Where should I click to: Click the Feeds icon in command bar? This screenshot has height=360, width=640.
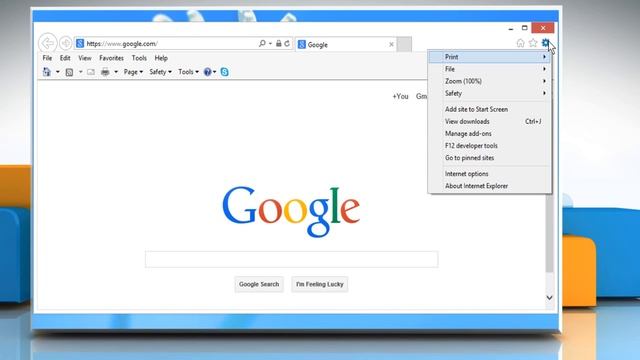69,72
